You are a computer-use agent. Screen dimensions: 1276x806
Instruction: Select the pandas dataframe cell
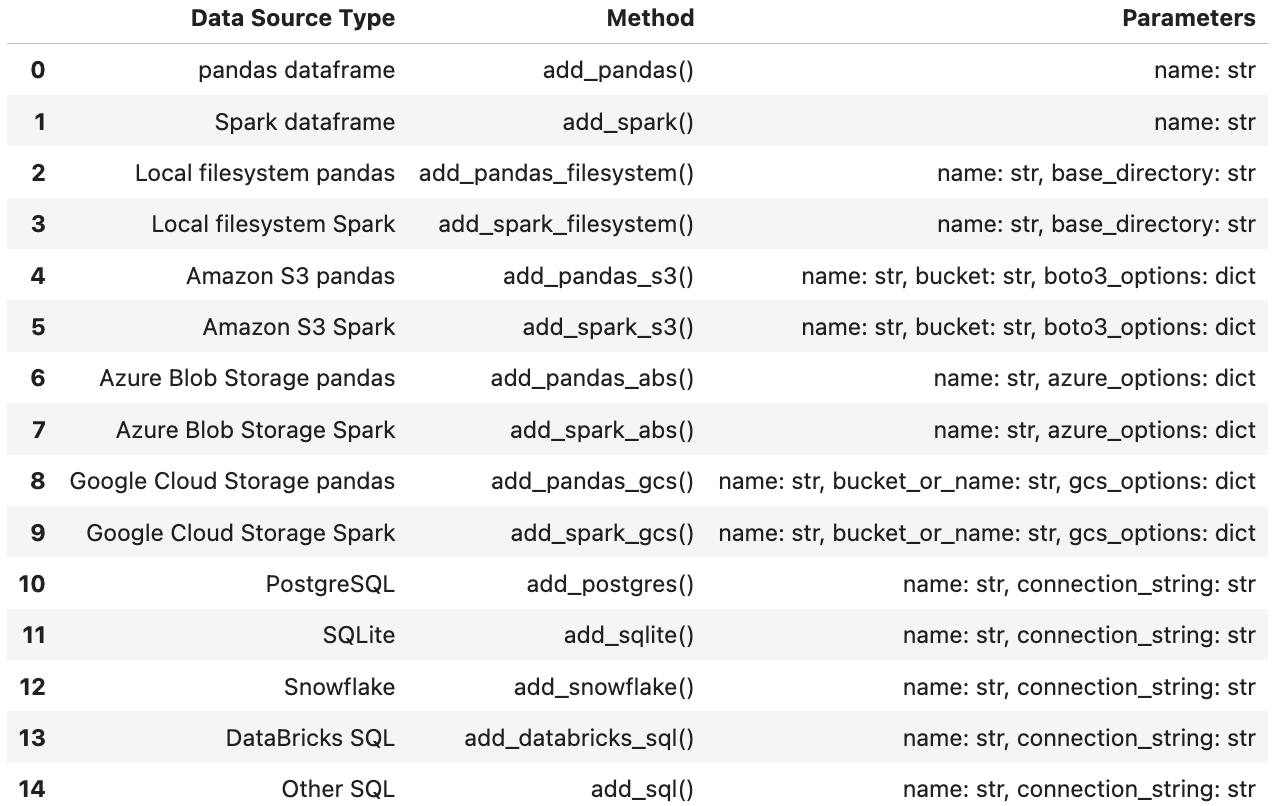pos(296,70)
